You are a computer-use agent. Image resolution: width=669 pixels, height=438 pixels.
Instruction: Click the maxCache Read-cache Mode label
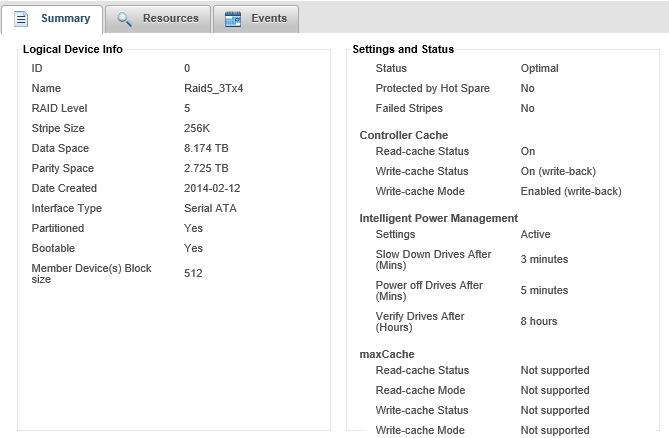click(420, 390)
